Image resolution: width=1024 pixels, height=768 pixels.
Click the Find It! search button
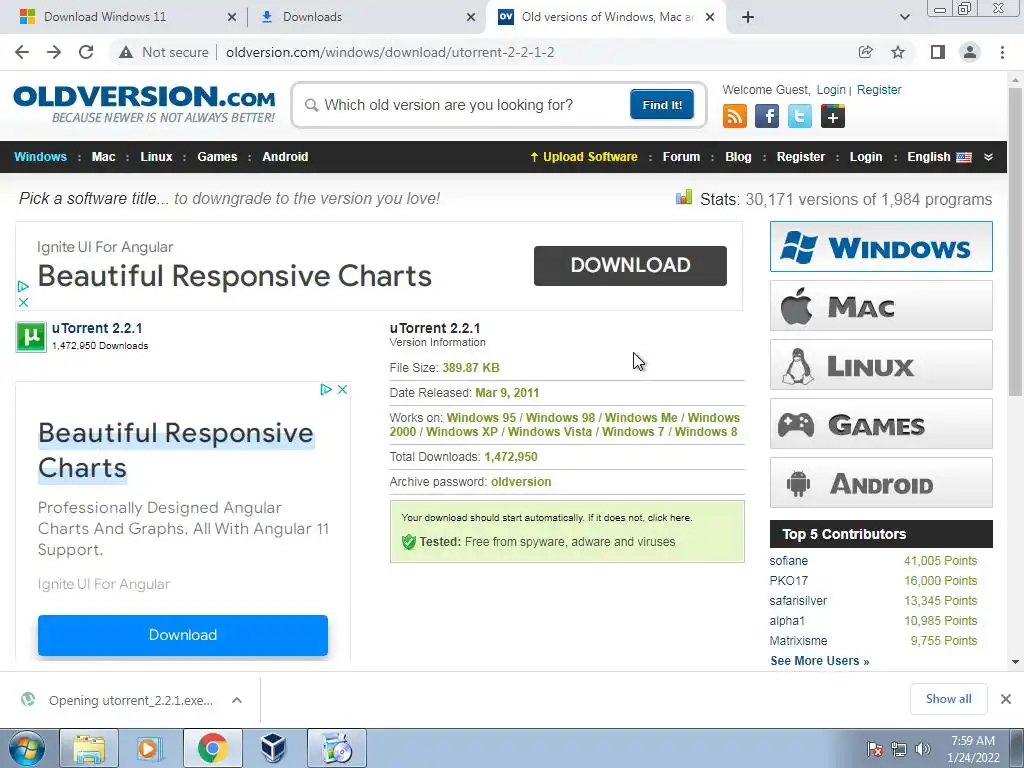662,104
